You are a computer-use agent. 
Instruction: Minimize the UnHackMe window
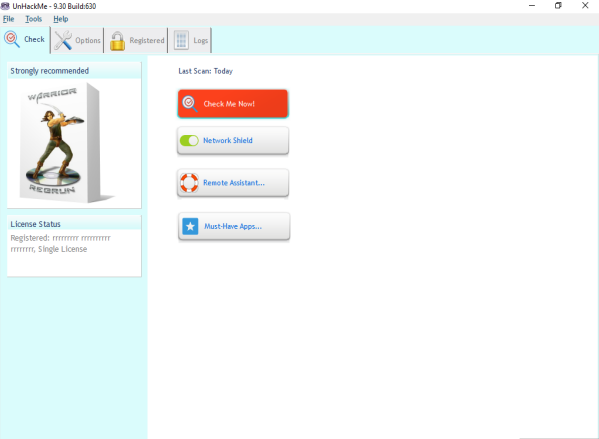tap(532, 6)
